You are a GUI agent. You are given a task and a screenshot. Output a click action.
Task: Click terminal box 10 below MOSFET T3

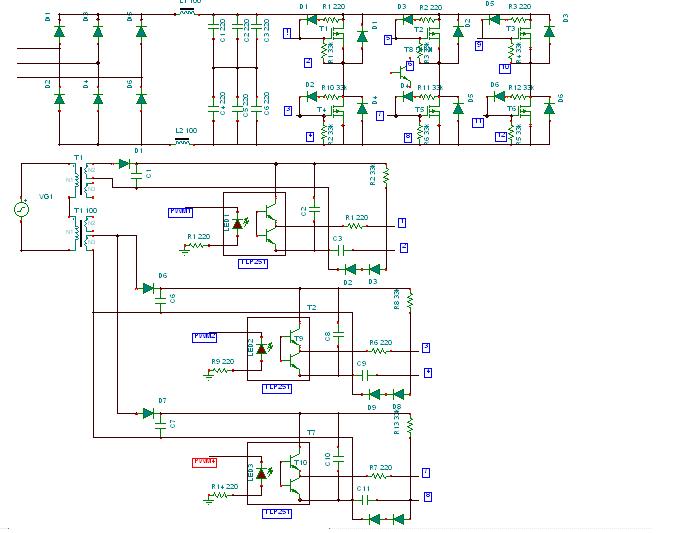pos(505,68)
